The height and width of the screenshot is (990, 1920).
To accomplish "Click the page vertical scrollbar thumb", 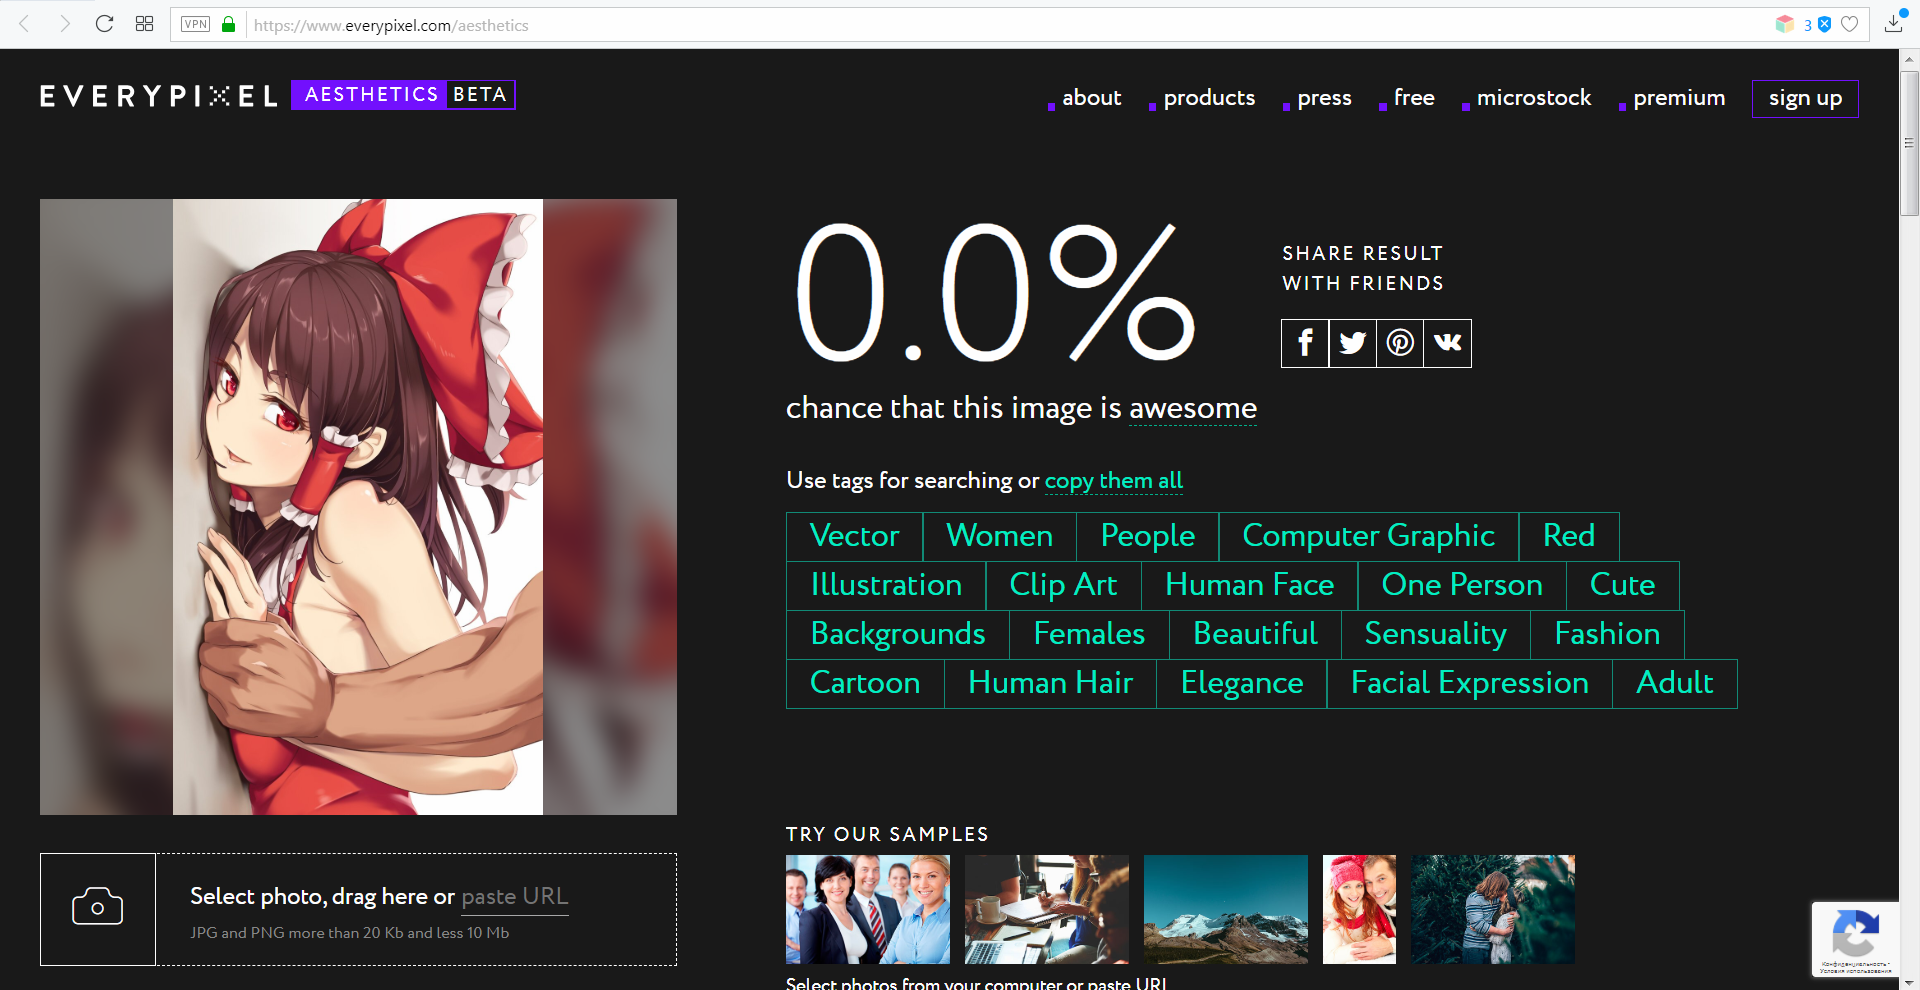I will 1909,143.
